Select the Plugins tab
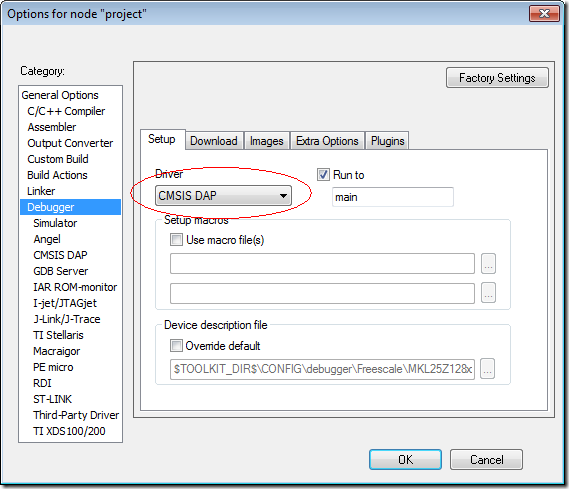The width and height of the screenshot is (569, 489). (x=387, y=140)
